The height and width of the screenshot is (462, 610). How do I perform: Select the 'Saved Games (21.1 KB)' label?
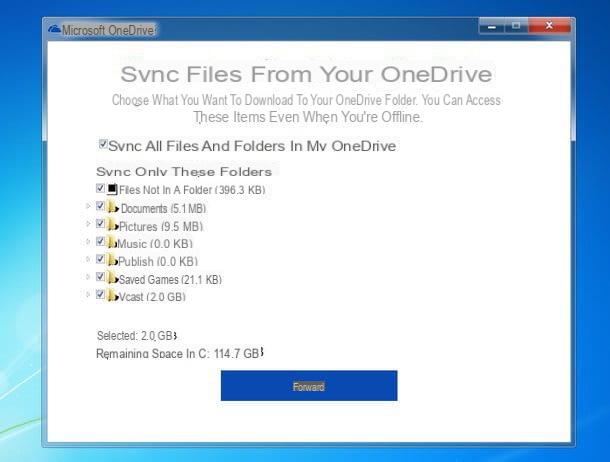coord(170,280)
